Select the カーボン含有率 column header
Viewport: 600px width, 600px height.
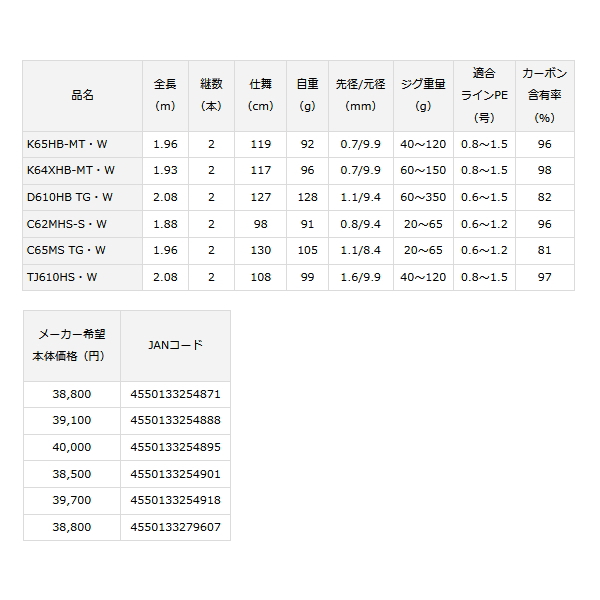(x=543, y=95)
